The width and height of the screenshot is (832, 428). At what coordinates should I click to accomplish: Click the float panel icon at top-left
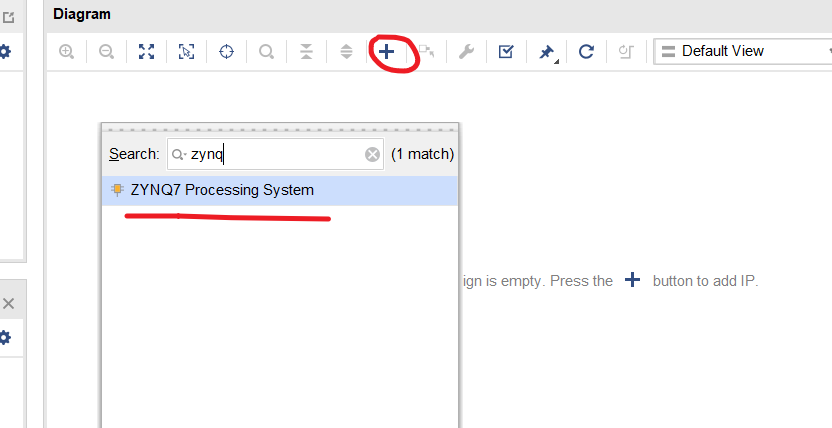(8, 18)
